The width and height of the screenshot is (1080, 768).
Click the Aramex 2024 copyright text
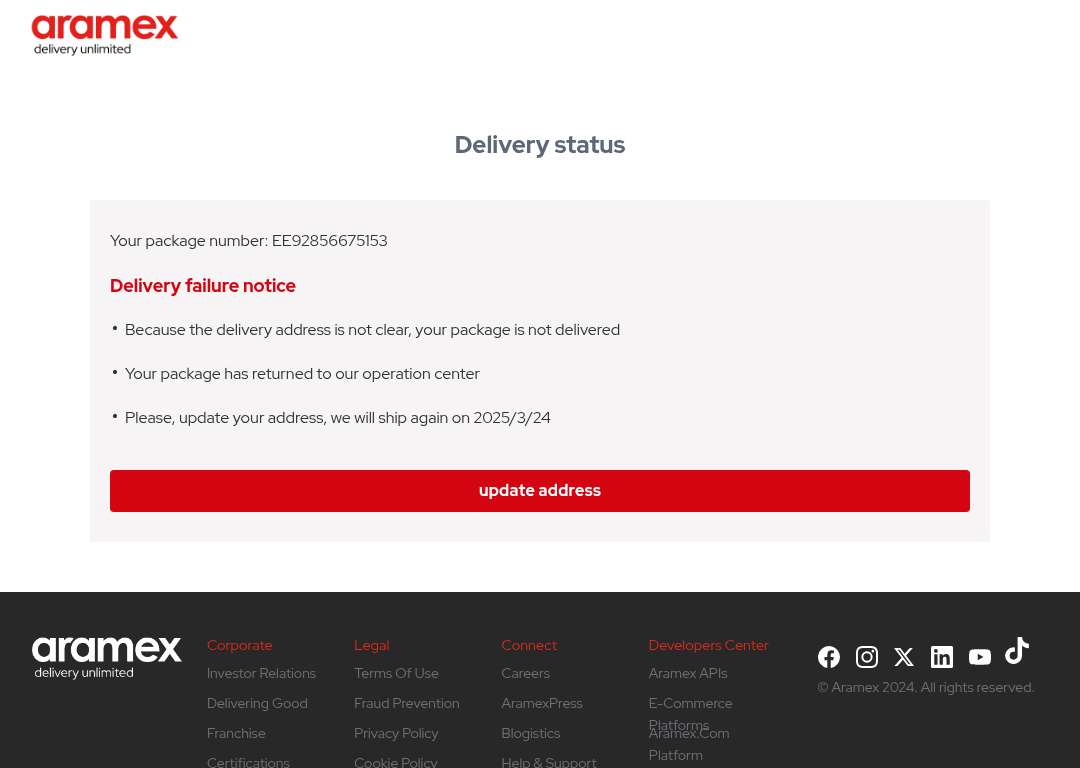pos(926,687)
